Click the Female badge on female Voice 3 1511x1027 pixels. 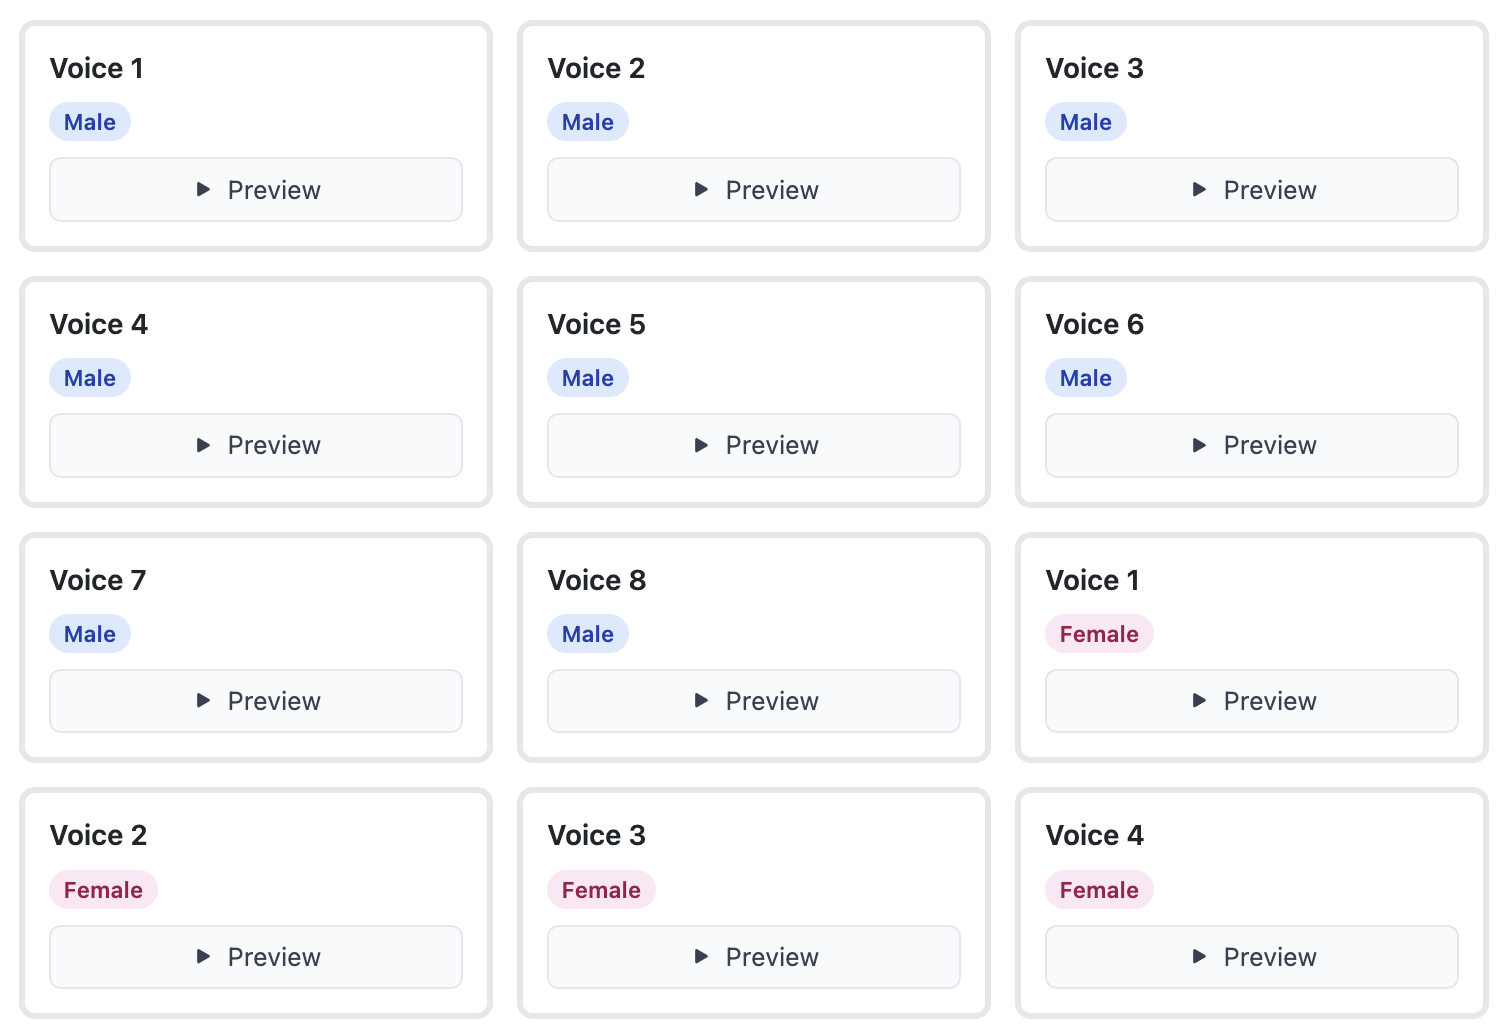pos(601,890)
